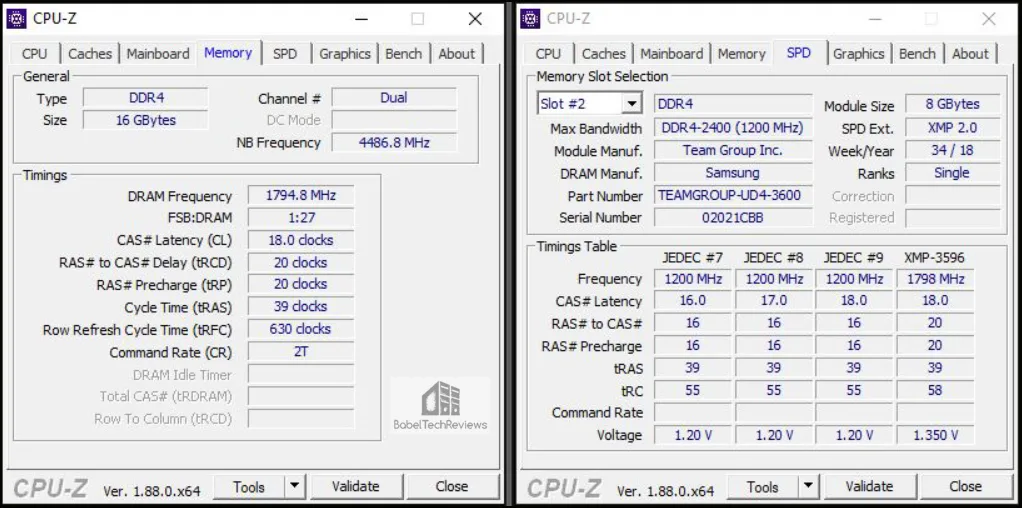Screen dimensions: 1022x508
Task: Click the NB Frequency value 4486.8 MHz
Action: point(394,142)
